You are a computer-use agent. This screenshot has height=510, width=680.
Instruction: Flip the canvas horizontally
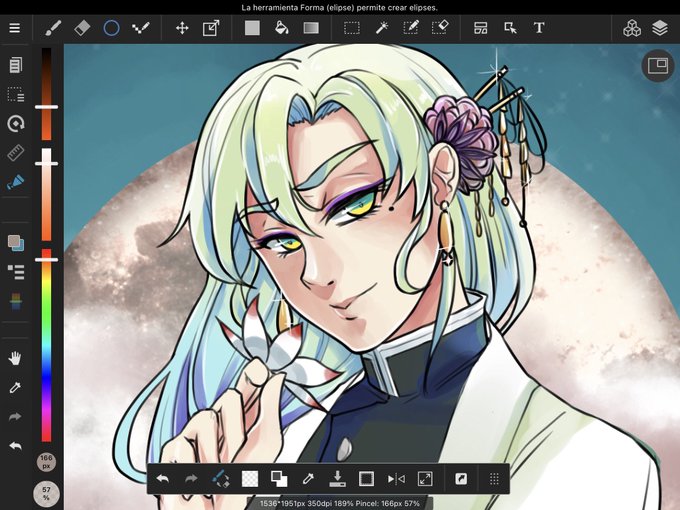tap(396, 479)
